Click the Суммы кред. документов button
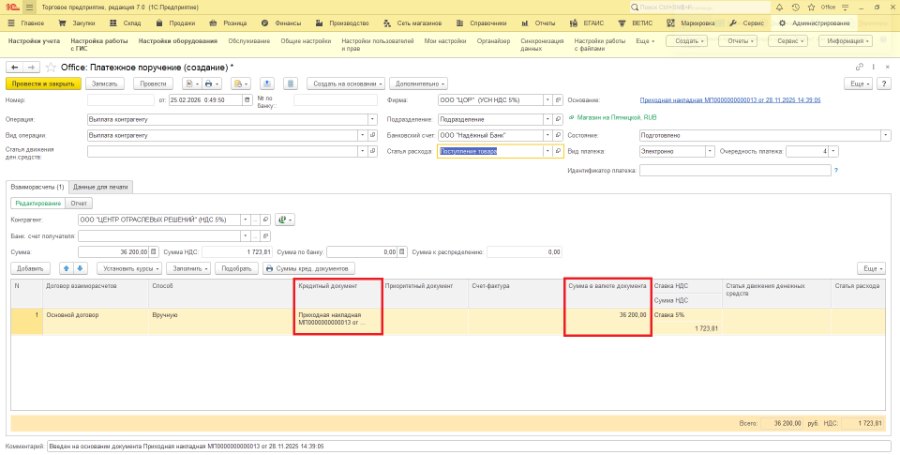The width and height of the screenshot is (900, 455). point(308,269)
